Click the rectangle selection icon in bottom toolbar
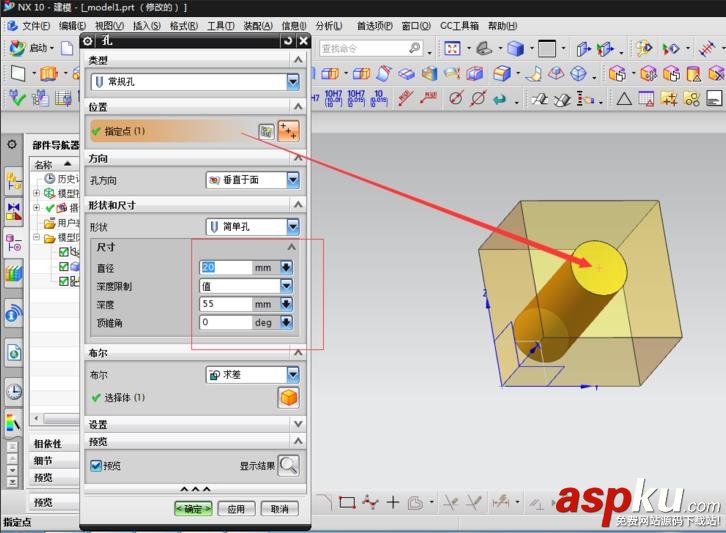Viewport: 726px width, 533px height. point(347,502)
